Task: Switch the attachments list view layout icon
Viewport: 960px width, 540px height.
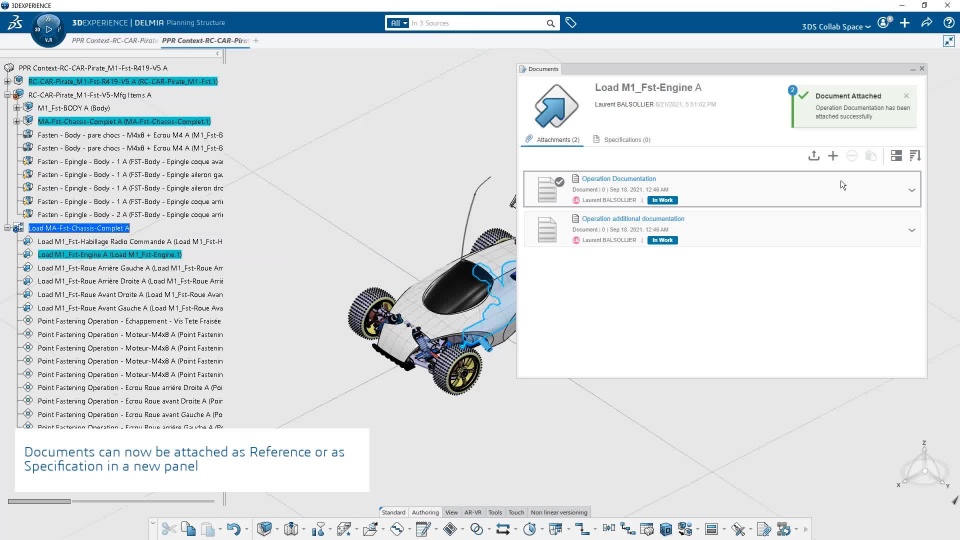Action: click(x=896, y=156)
